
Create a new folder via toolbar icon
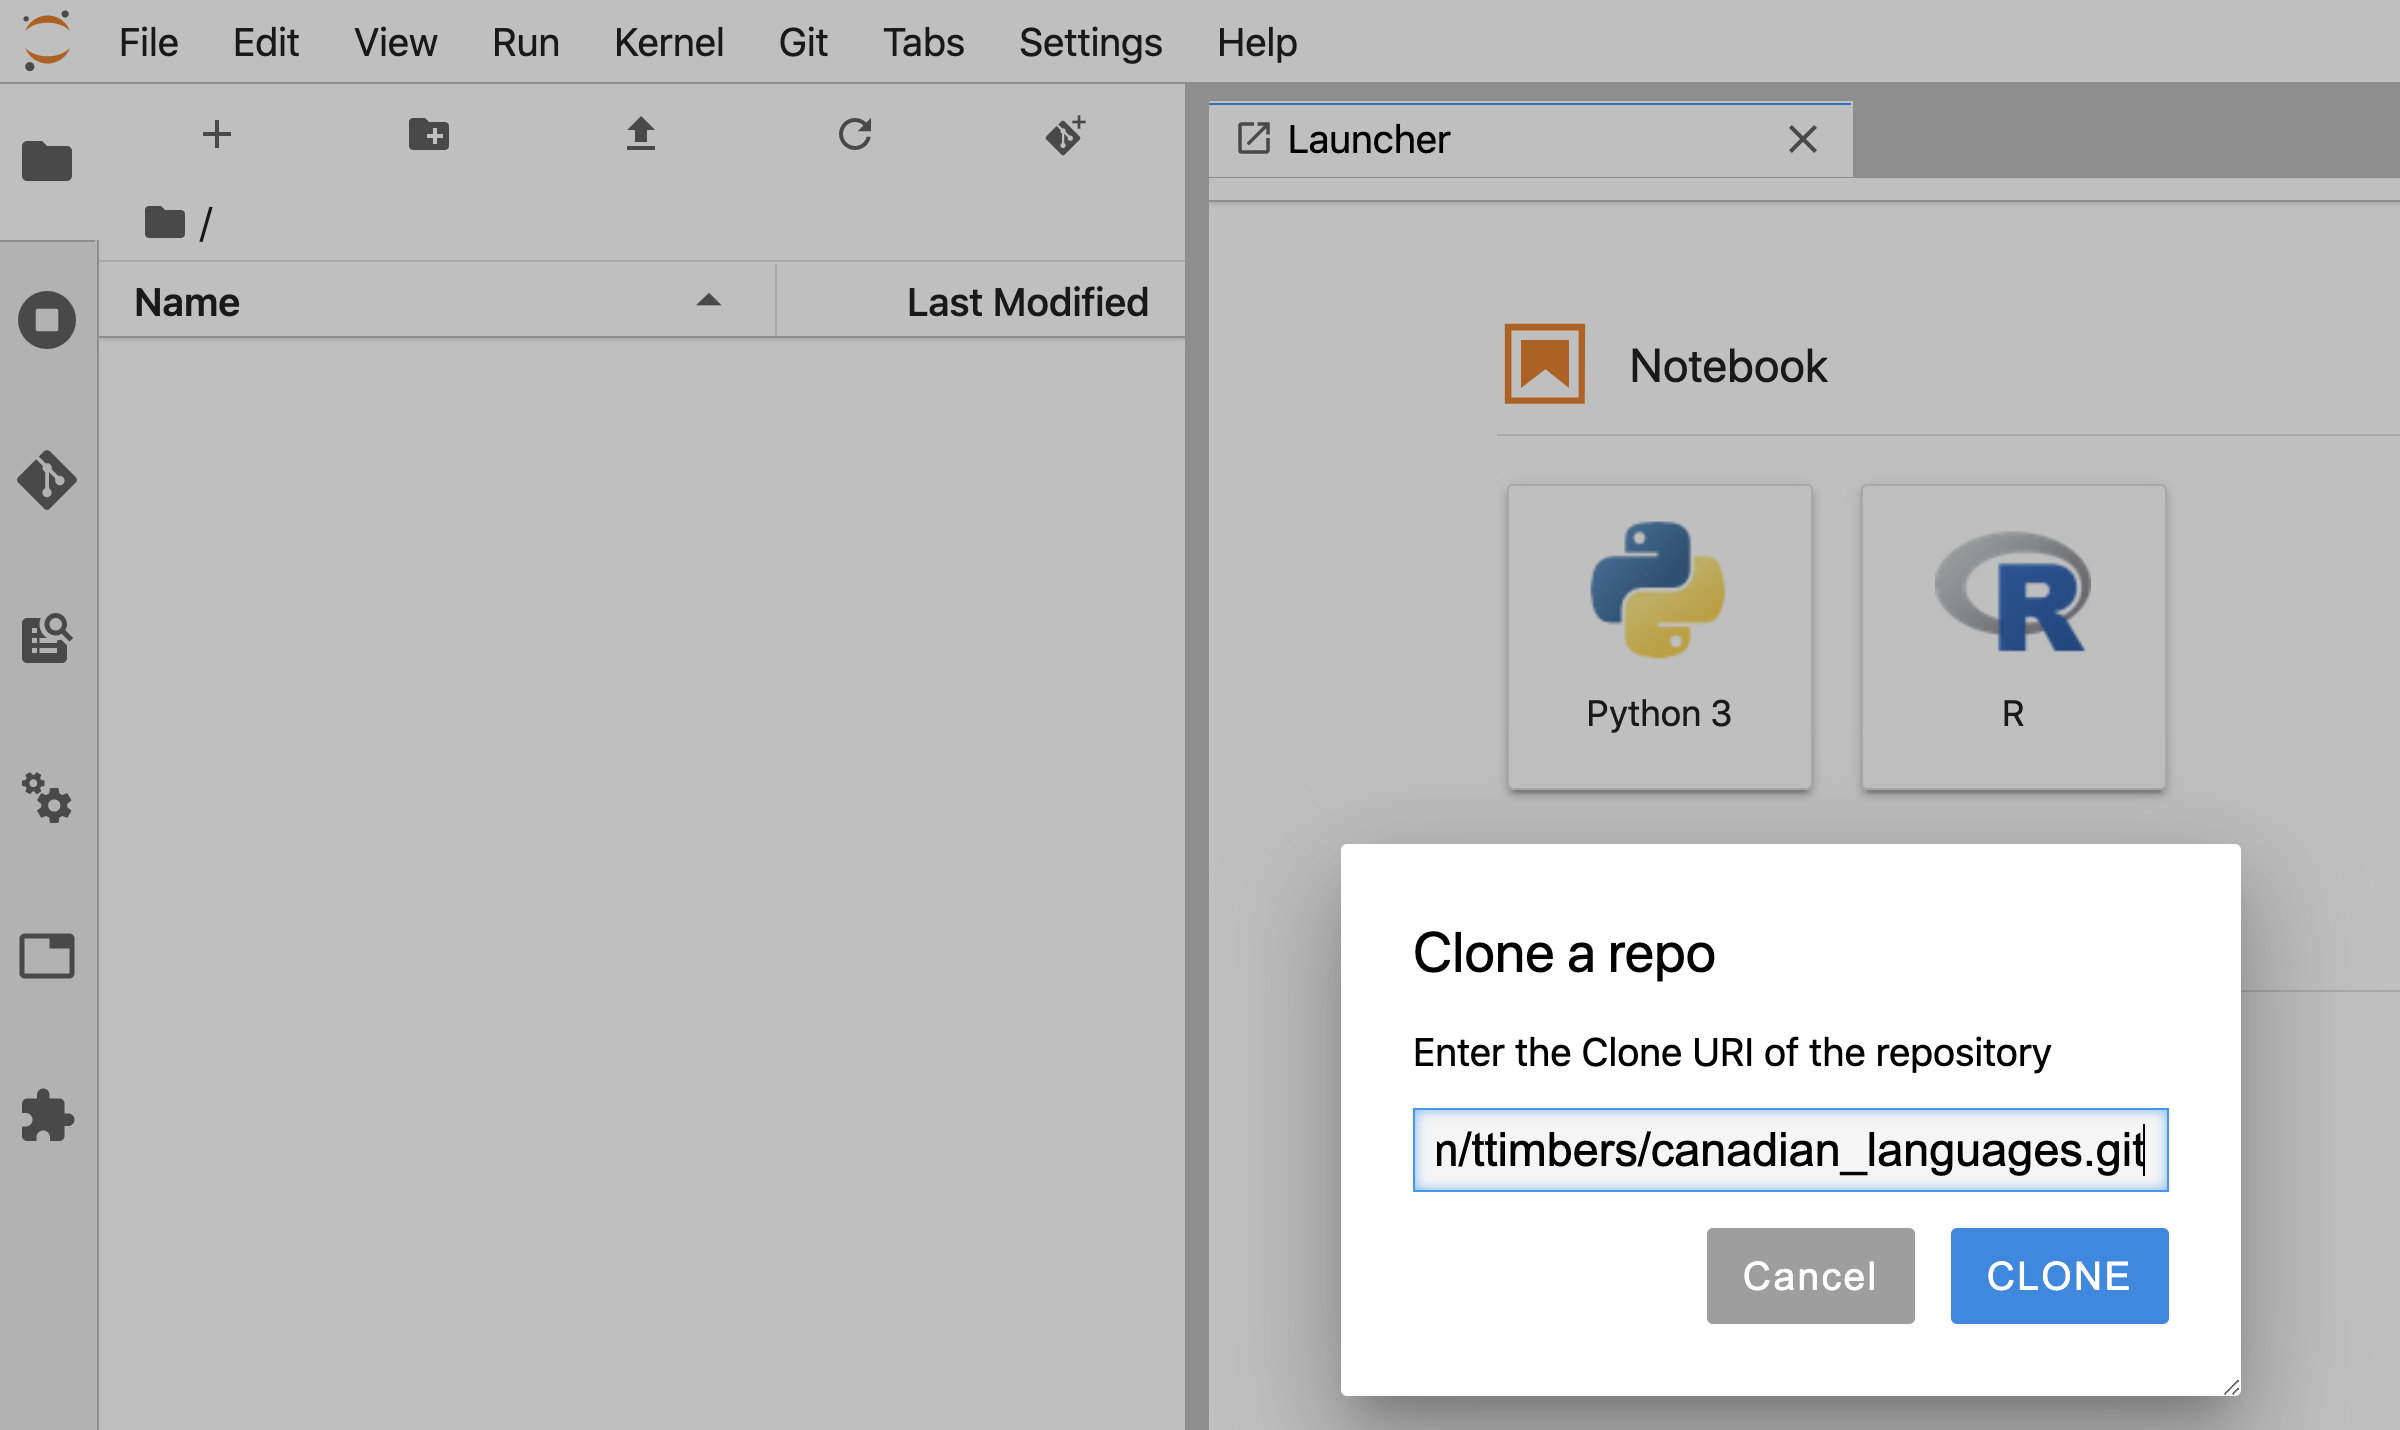429,134
